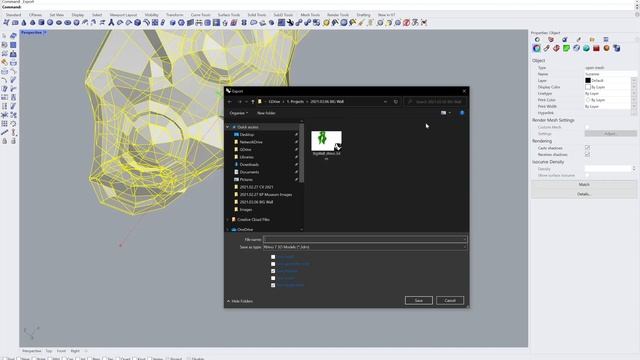Switch to the Curve Tools toolbar tab
The width and height of the screenshot is (640, 360).
200,15
